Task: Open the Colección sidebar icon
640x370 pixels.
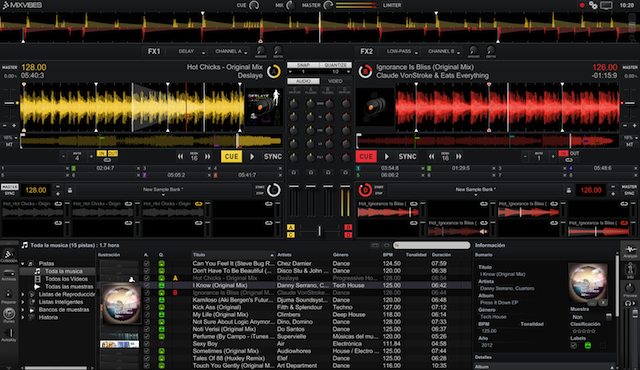Action: [x=9, y=254]
